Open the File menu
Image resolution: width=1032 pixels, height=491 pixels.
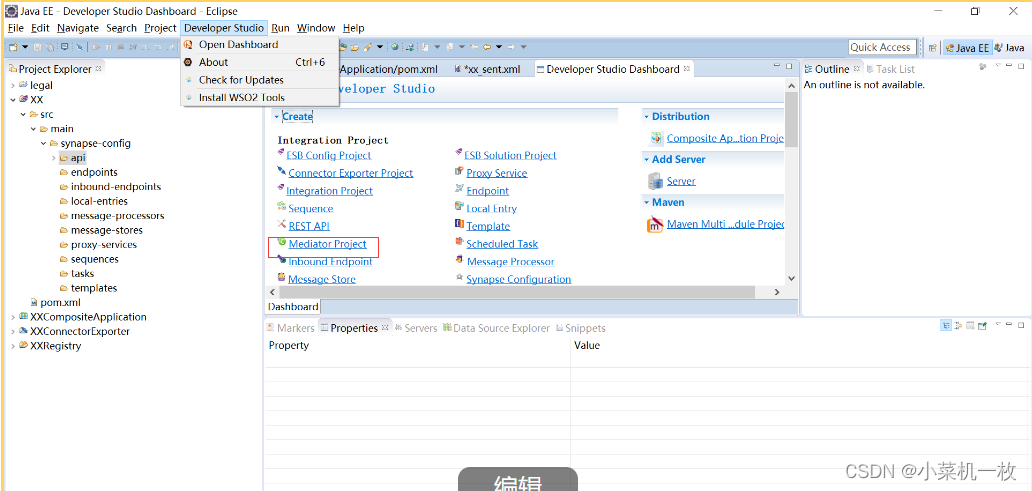tap(16, 28)
